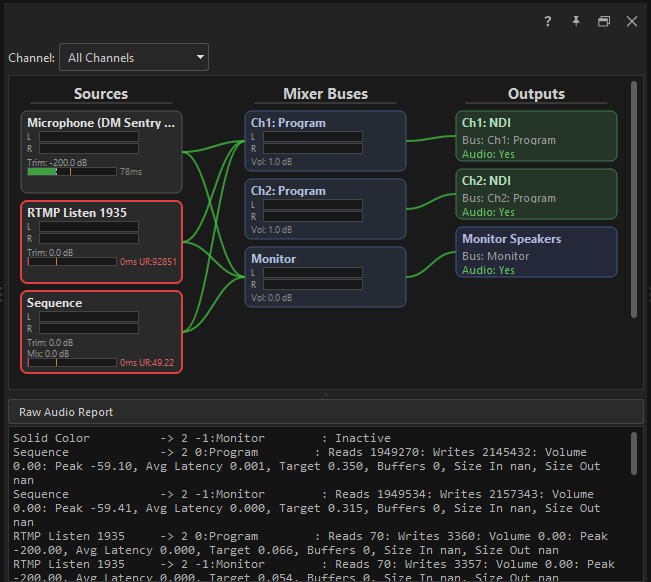Click the '0ms UR:49.22' warning text
This screenshot has width=651, height=582.
pos(147,362)
